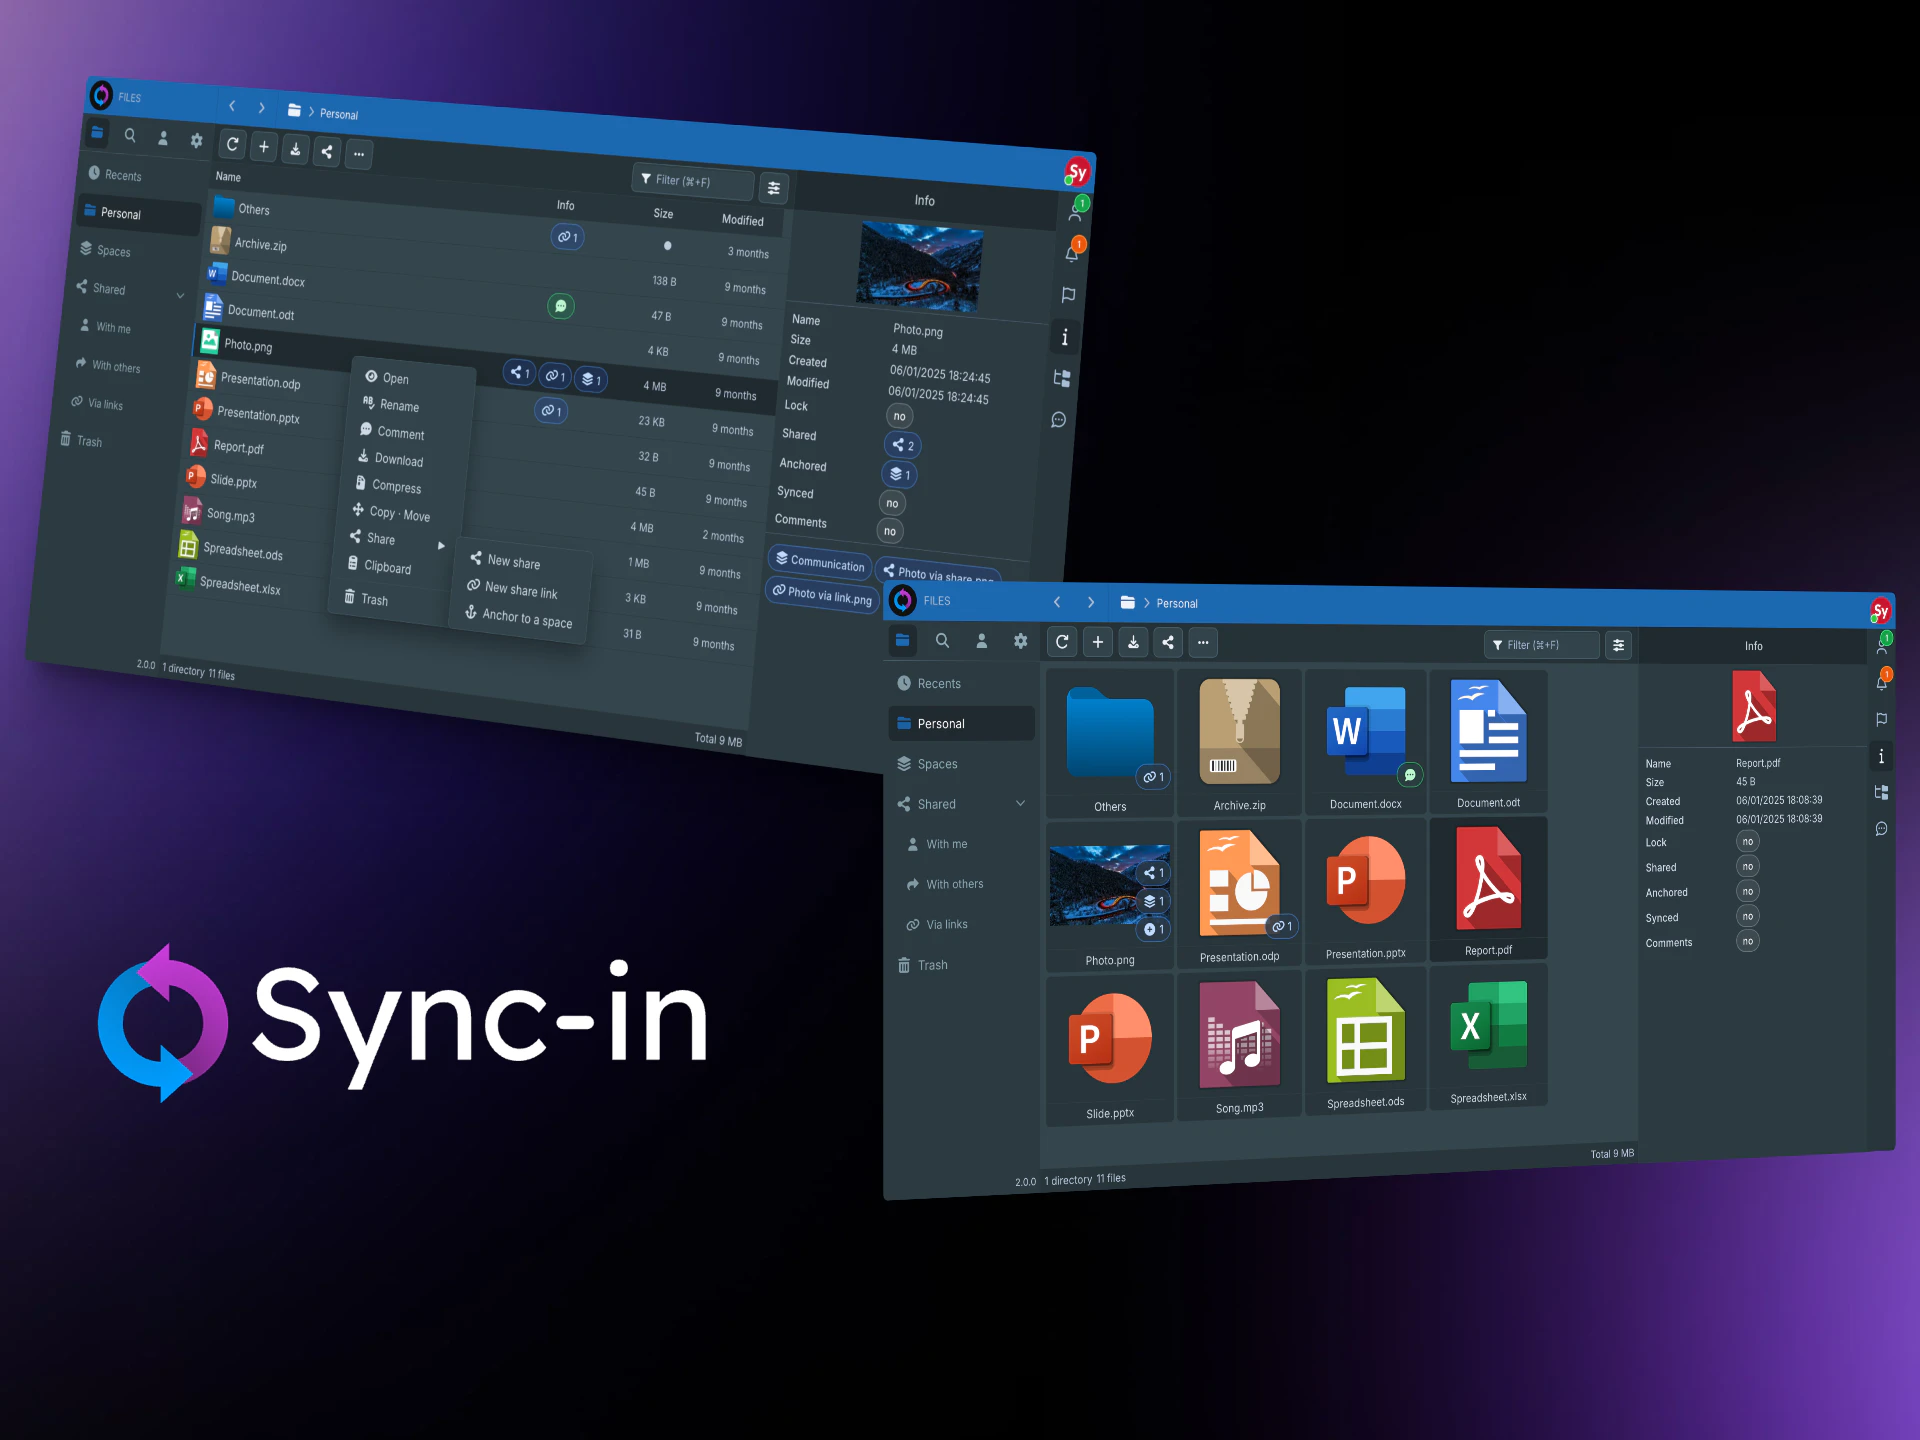This screenshot has width=1920, height=1440.
Task: Select Rename in the context menu
Action: (x=399, y=405)
